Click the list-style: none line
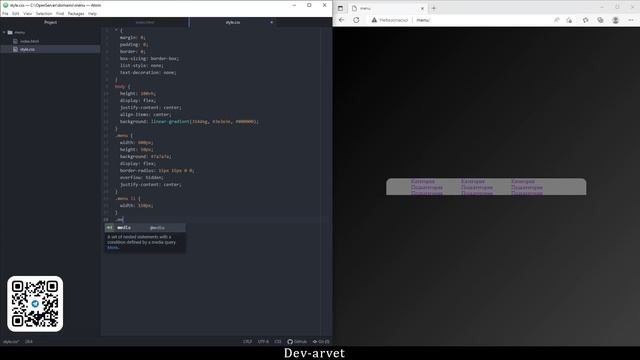The width and height of the screenshot is (640, 360). tap(142, 65)
